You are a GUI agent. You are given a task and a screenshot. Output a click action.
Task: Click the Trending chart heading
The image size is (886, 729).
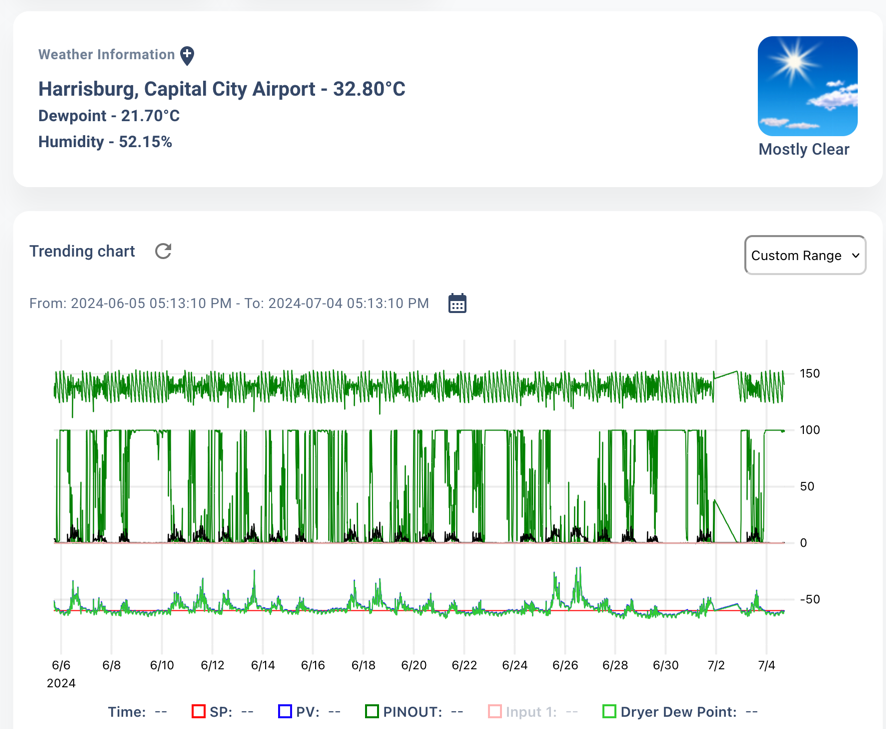coord(82,251)
